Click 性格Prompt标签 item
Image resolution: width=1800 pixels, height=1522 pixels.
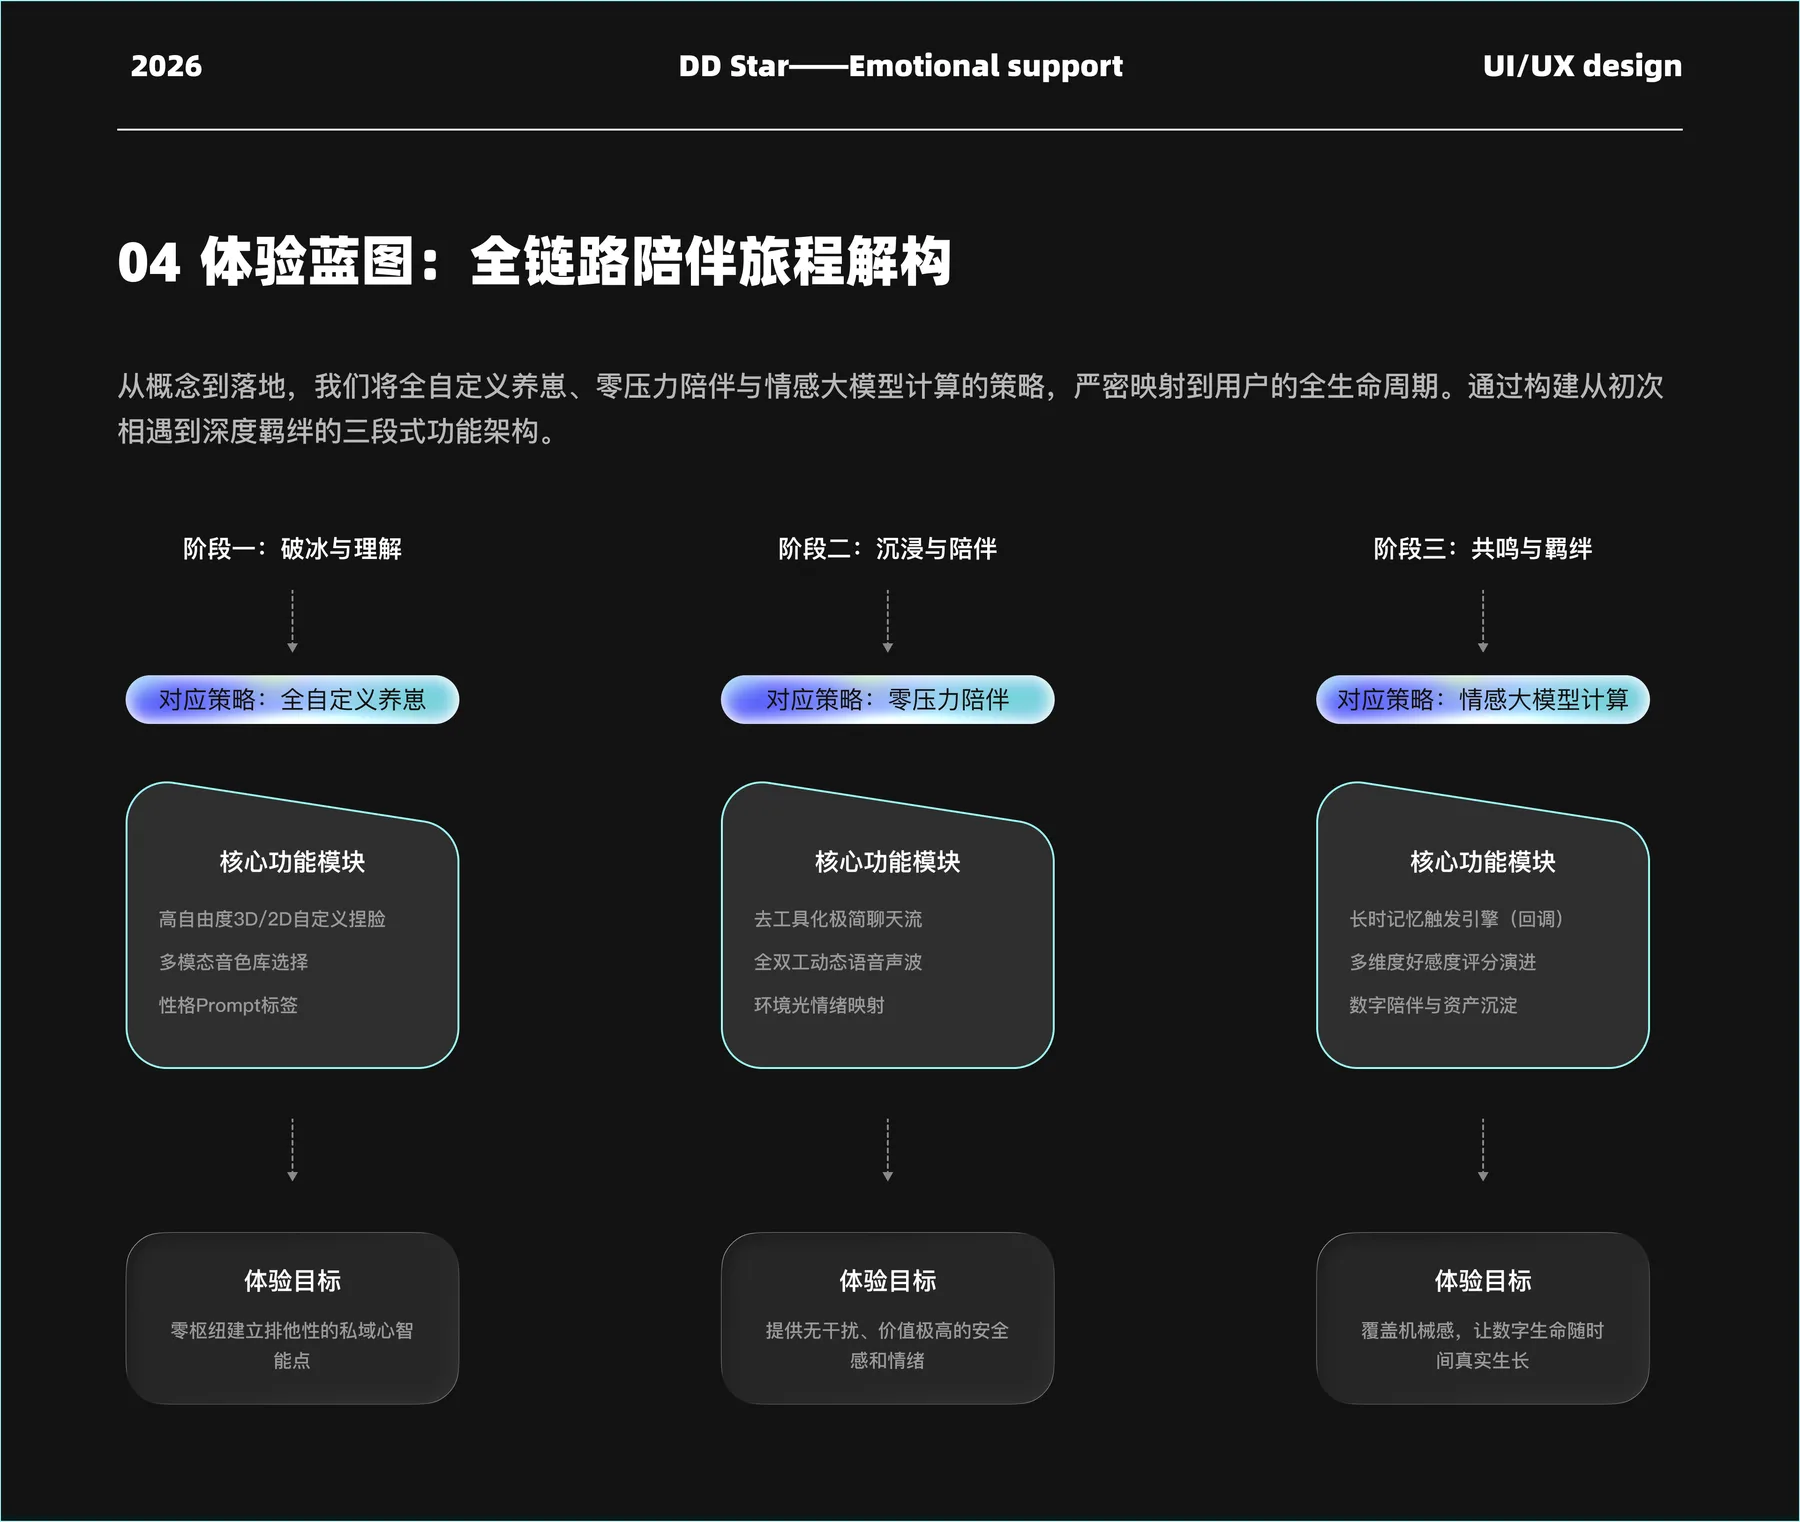coord(228,1005)
